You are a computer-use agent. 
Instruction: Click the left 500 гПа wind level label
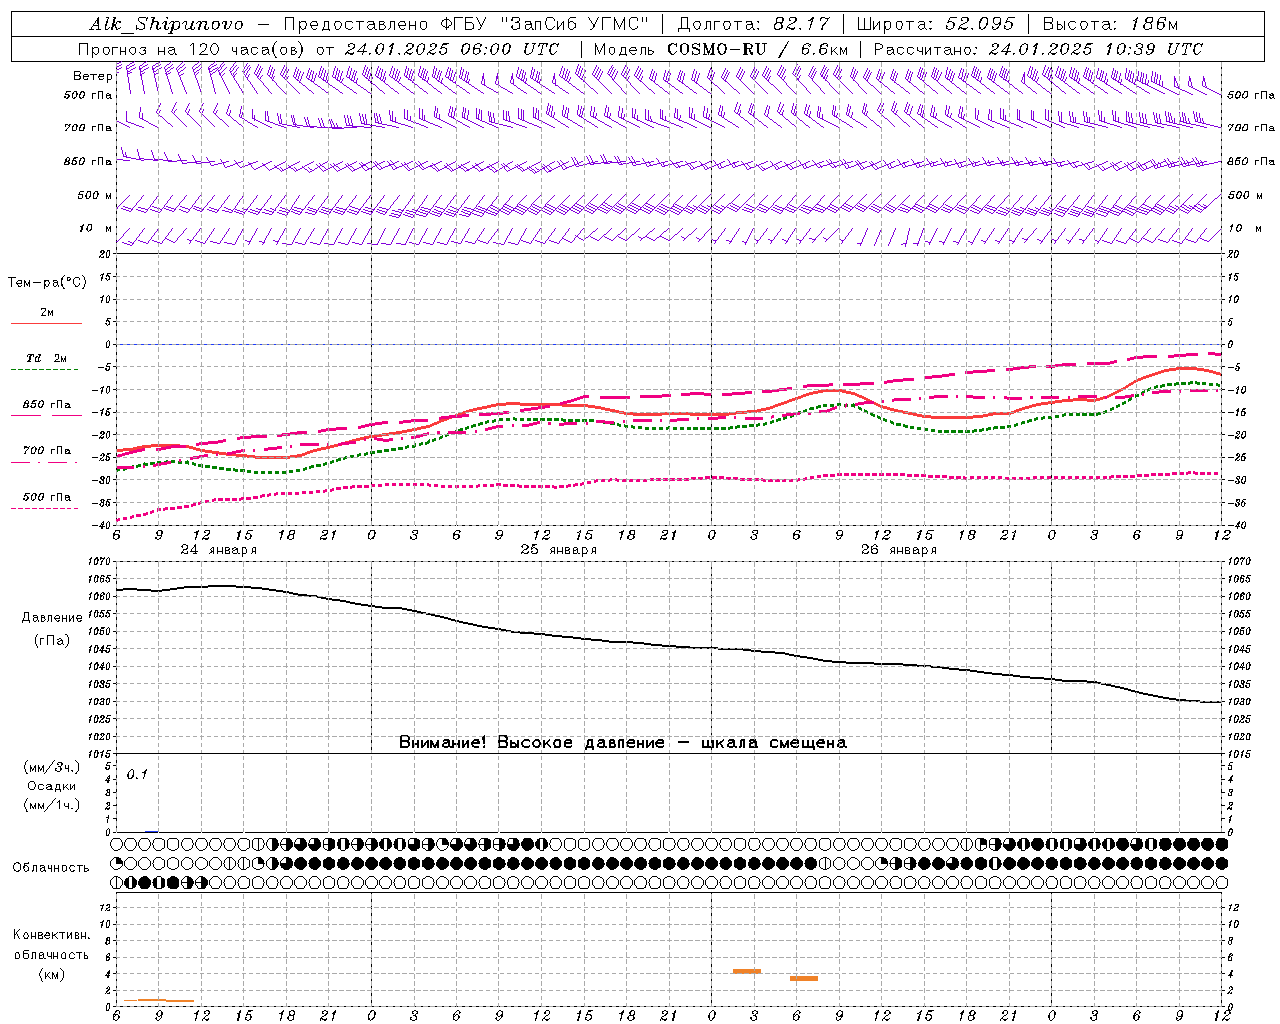coord(88,95)
